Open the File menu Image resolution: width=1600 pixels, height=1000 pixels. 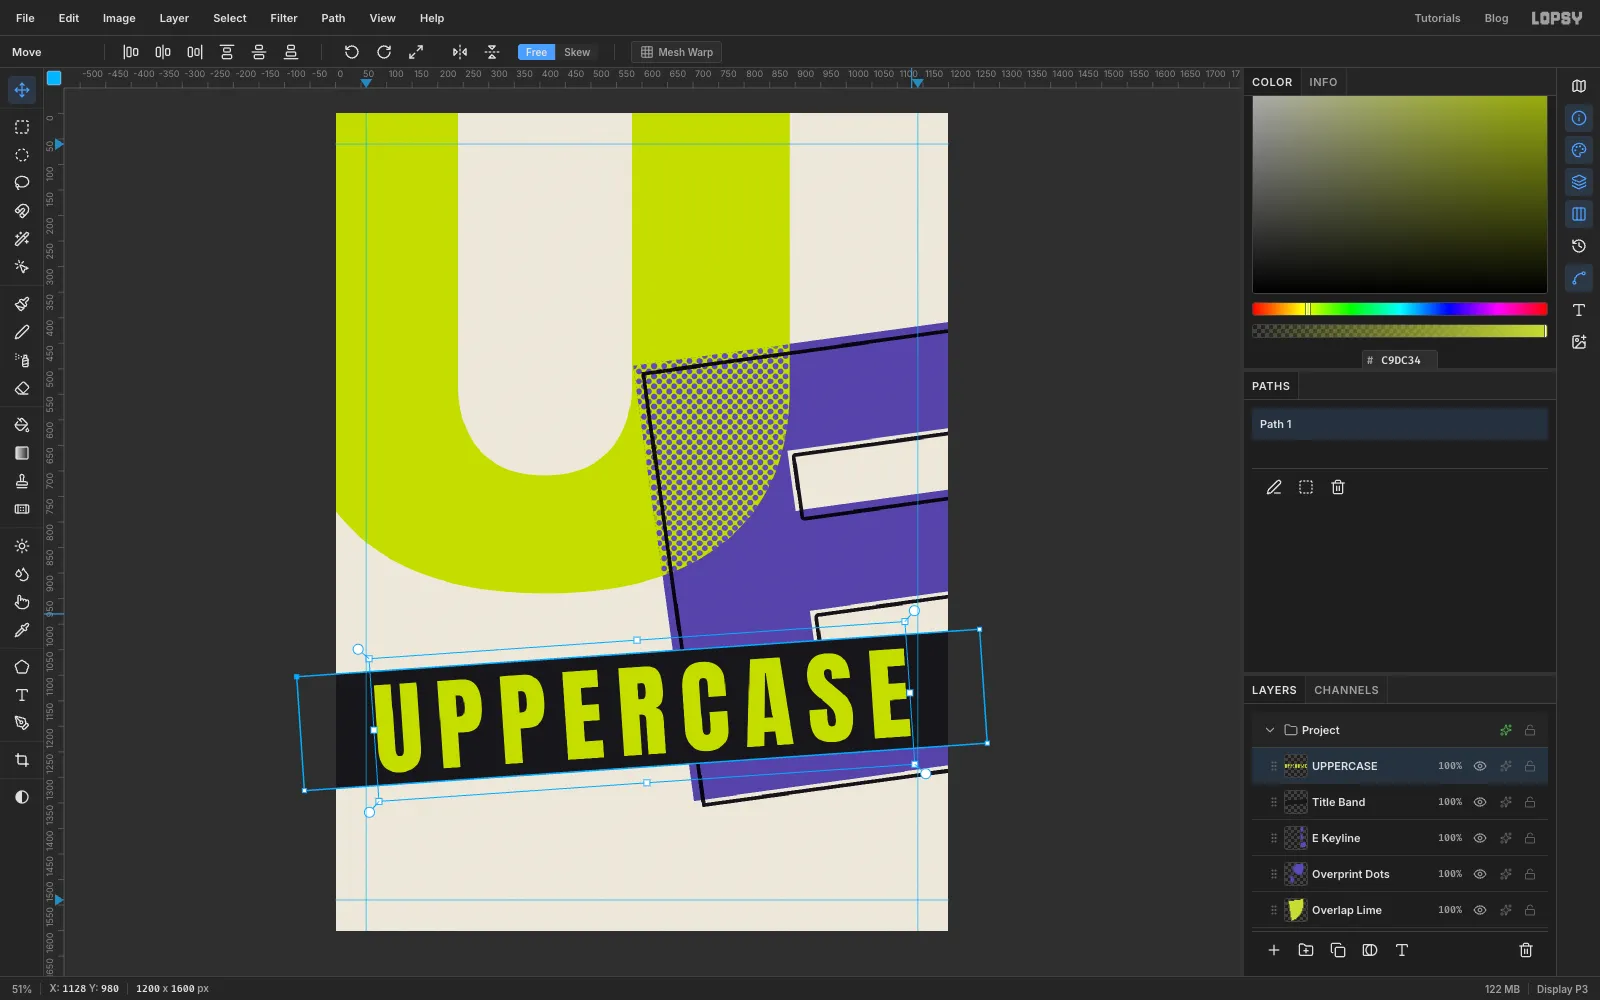point(25,18)
